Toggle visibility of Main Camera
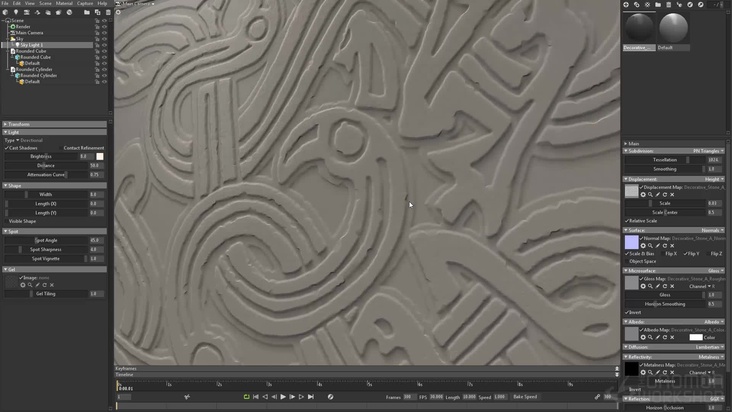Screen dimensions: 732x412 point(104,32)
